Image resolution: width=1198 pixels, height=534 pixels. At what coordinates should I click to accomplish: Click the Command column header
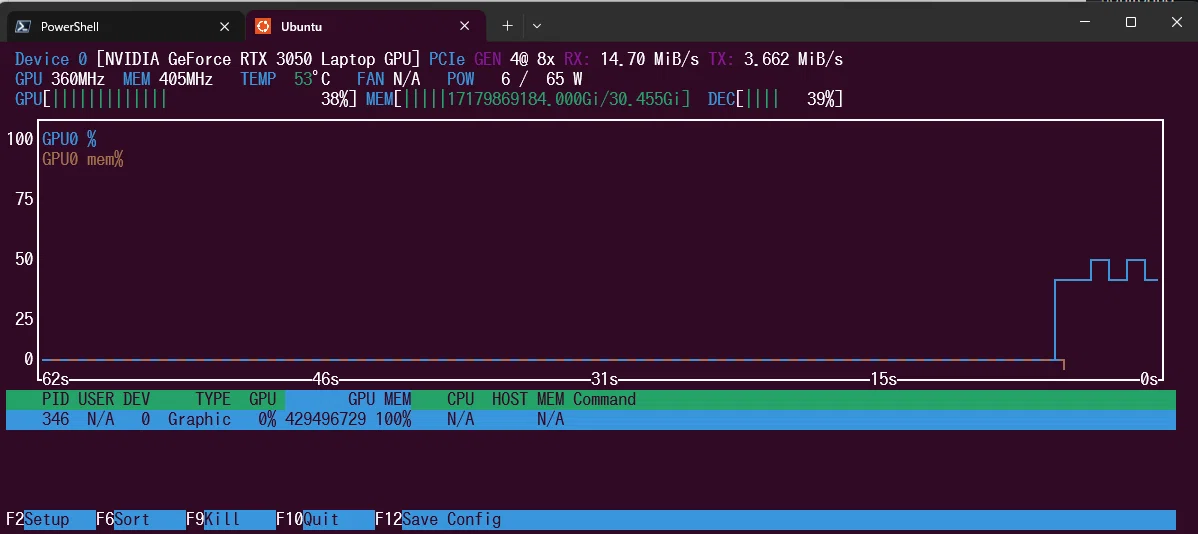pos(604,399)
